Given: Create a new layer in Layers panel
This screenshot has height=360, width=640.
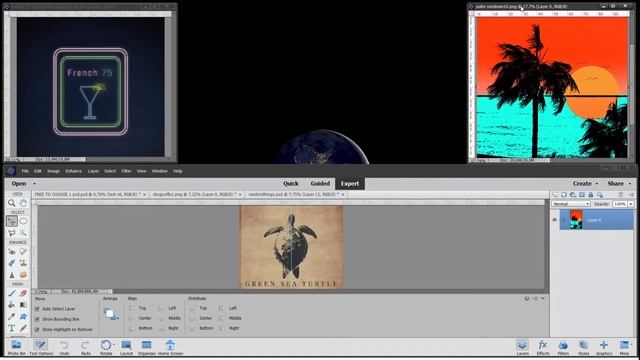Looking at the screenshot, I should pyautogui.click(x=555, y=195).
